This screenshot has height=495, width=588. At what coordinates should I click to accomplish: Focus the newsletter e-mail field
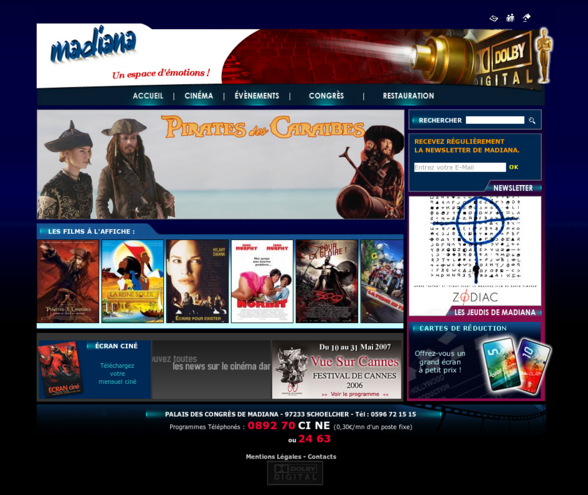pyautogui.click(x=460, y=167)
